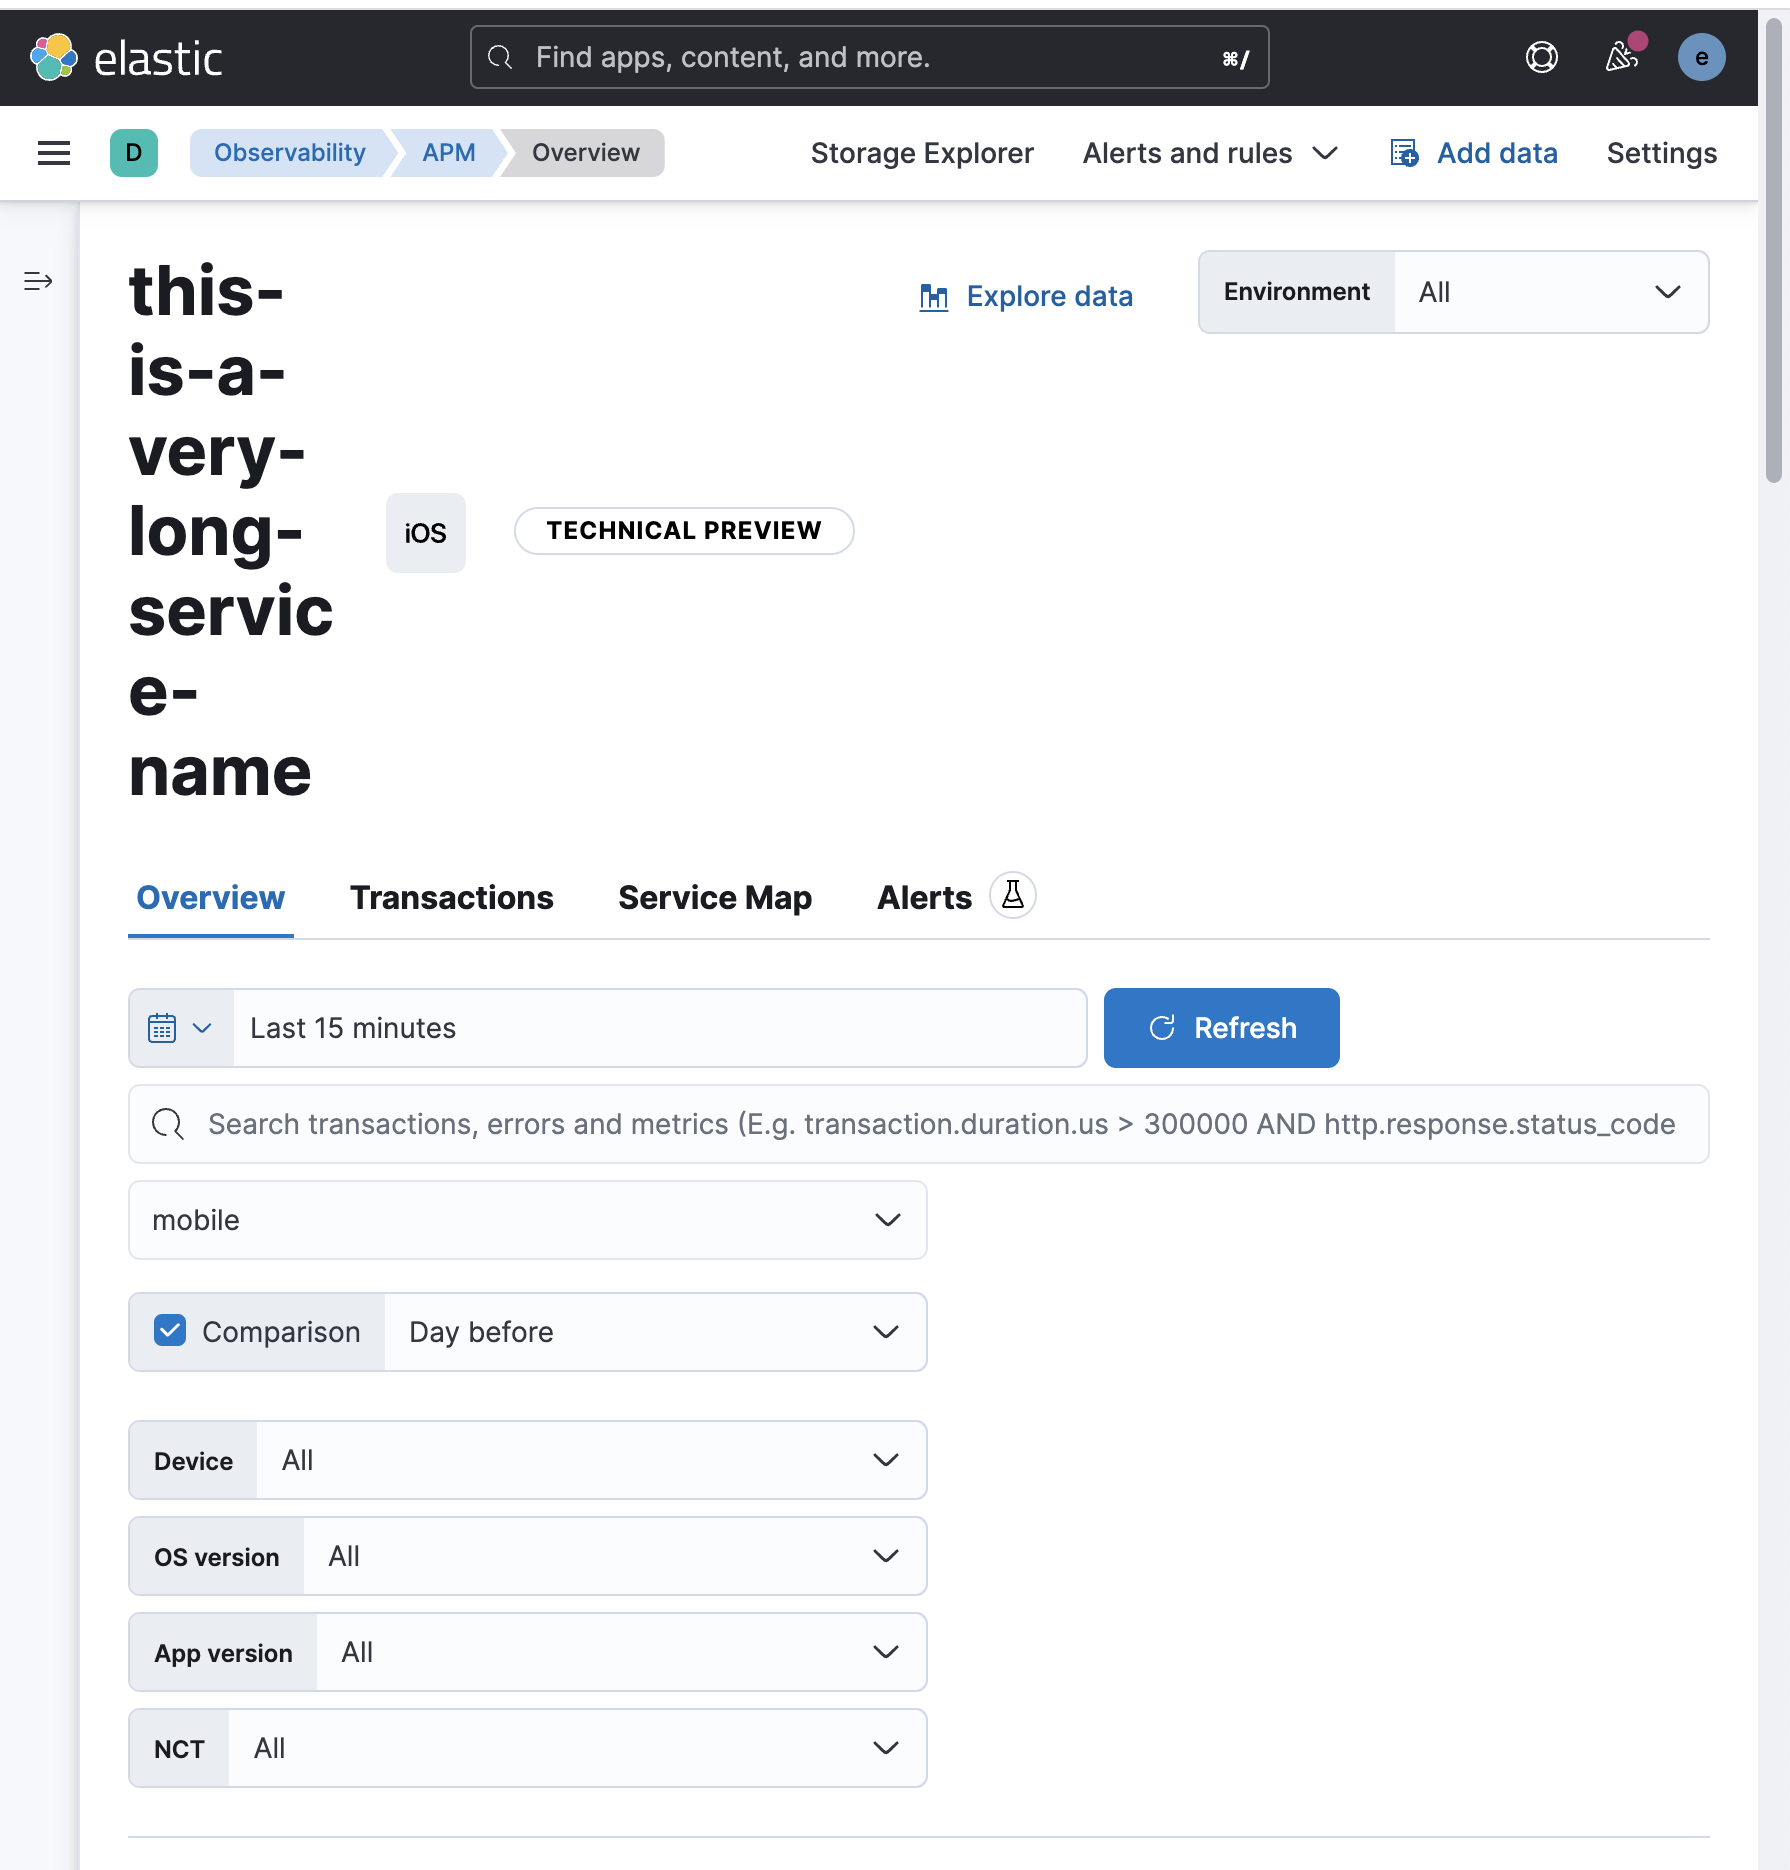Open the space selector D badge
The width and height of the screenshot is (1790, 1870).
(134, 153)
